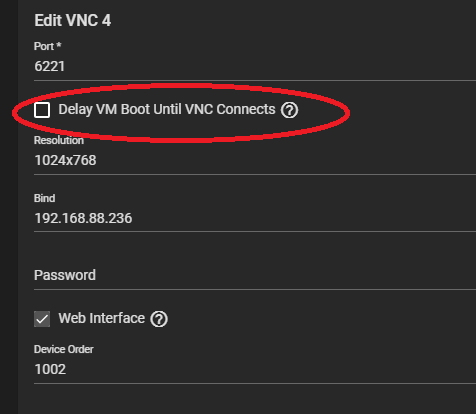Select the 1024x768 resolution value

click(x=65, y=160)
